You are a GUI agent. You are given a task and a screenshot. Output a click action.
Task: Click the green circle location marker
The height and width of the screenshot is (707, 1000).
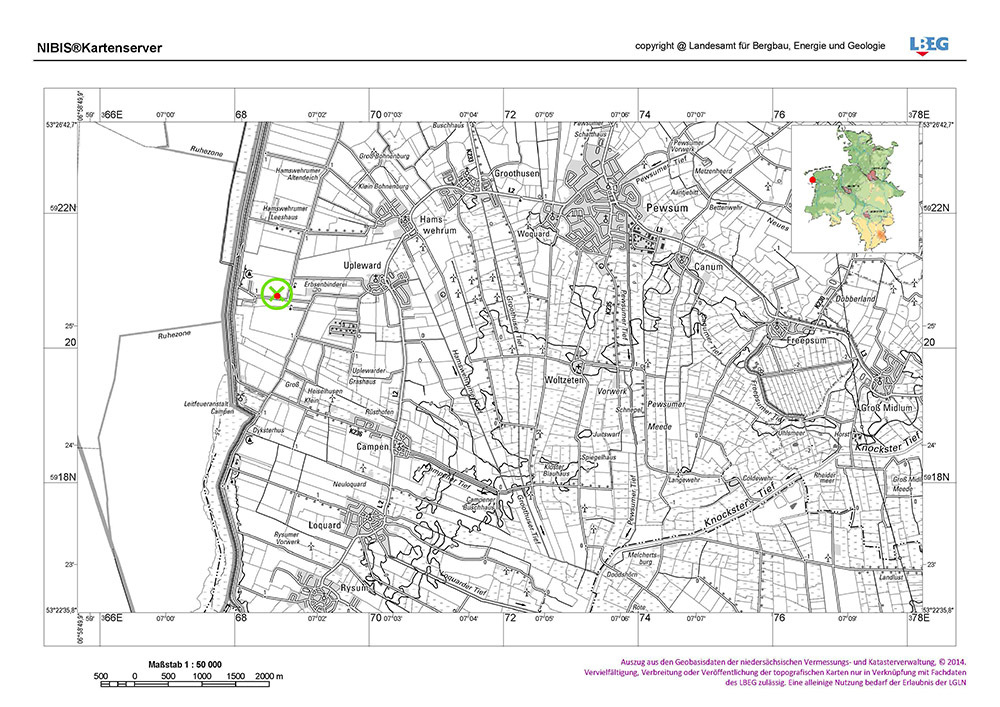276,294
